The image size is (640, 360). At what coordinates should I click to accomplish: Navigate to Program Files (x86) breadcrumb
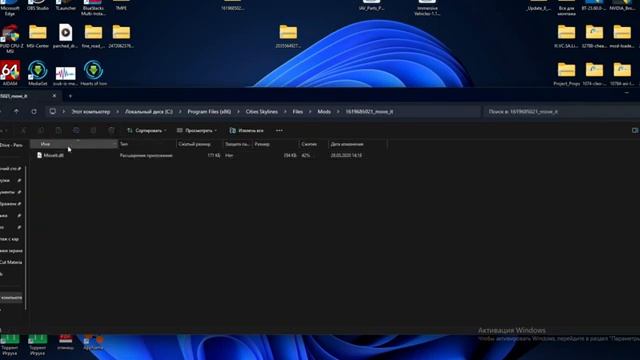209,111
